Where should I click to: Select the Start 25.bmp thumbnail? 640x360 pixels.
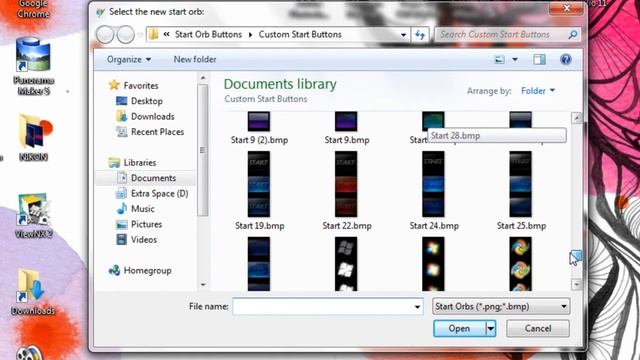[x=520, y=184]
